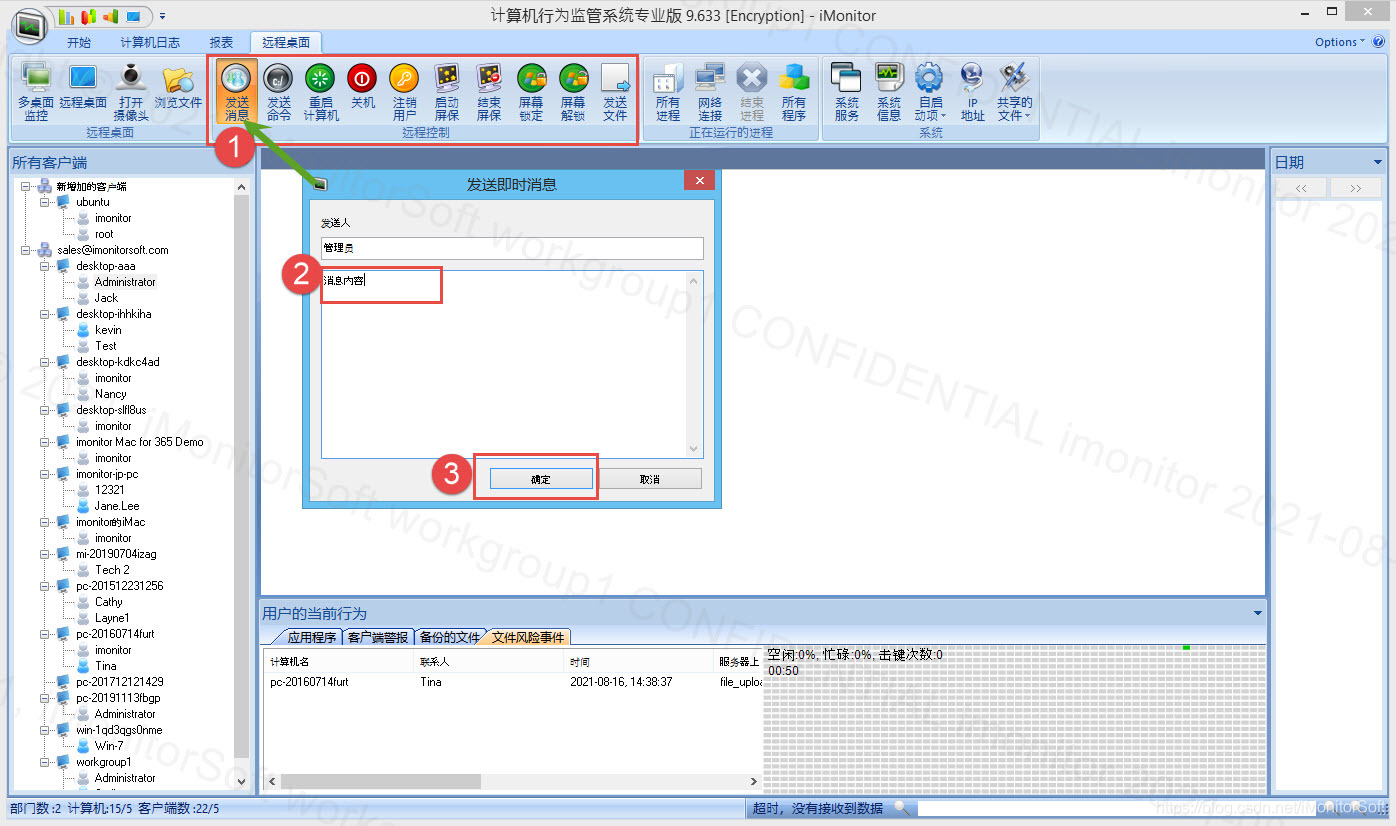Select user Jack in client tree
The height and width of the screenshot is (826, 1396).
point(106,298)
